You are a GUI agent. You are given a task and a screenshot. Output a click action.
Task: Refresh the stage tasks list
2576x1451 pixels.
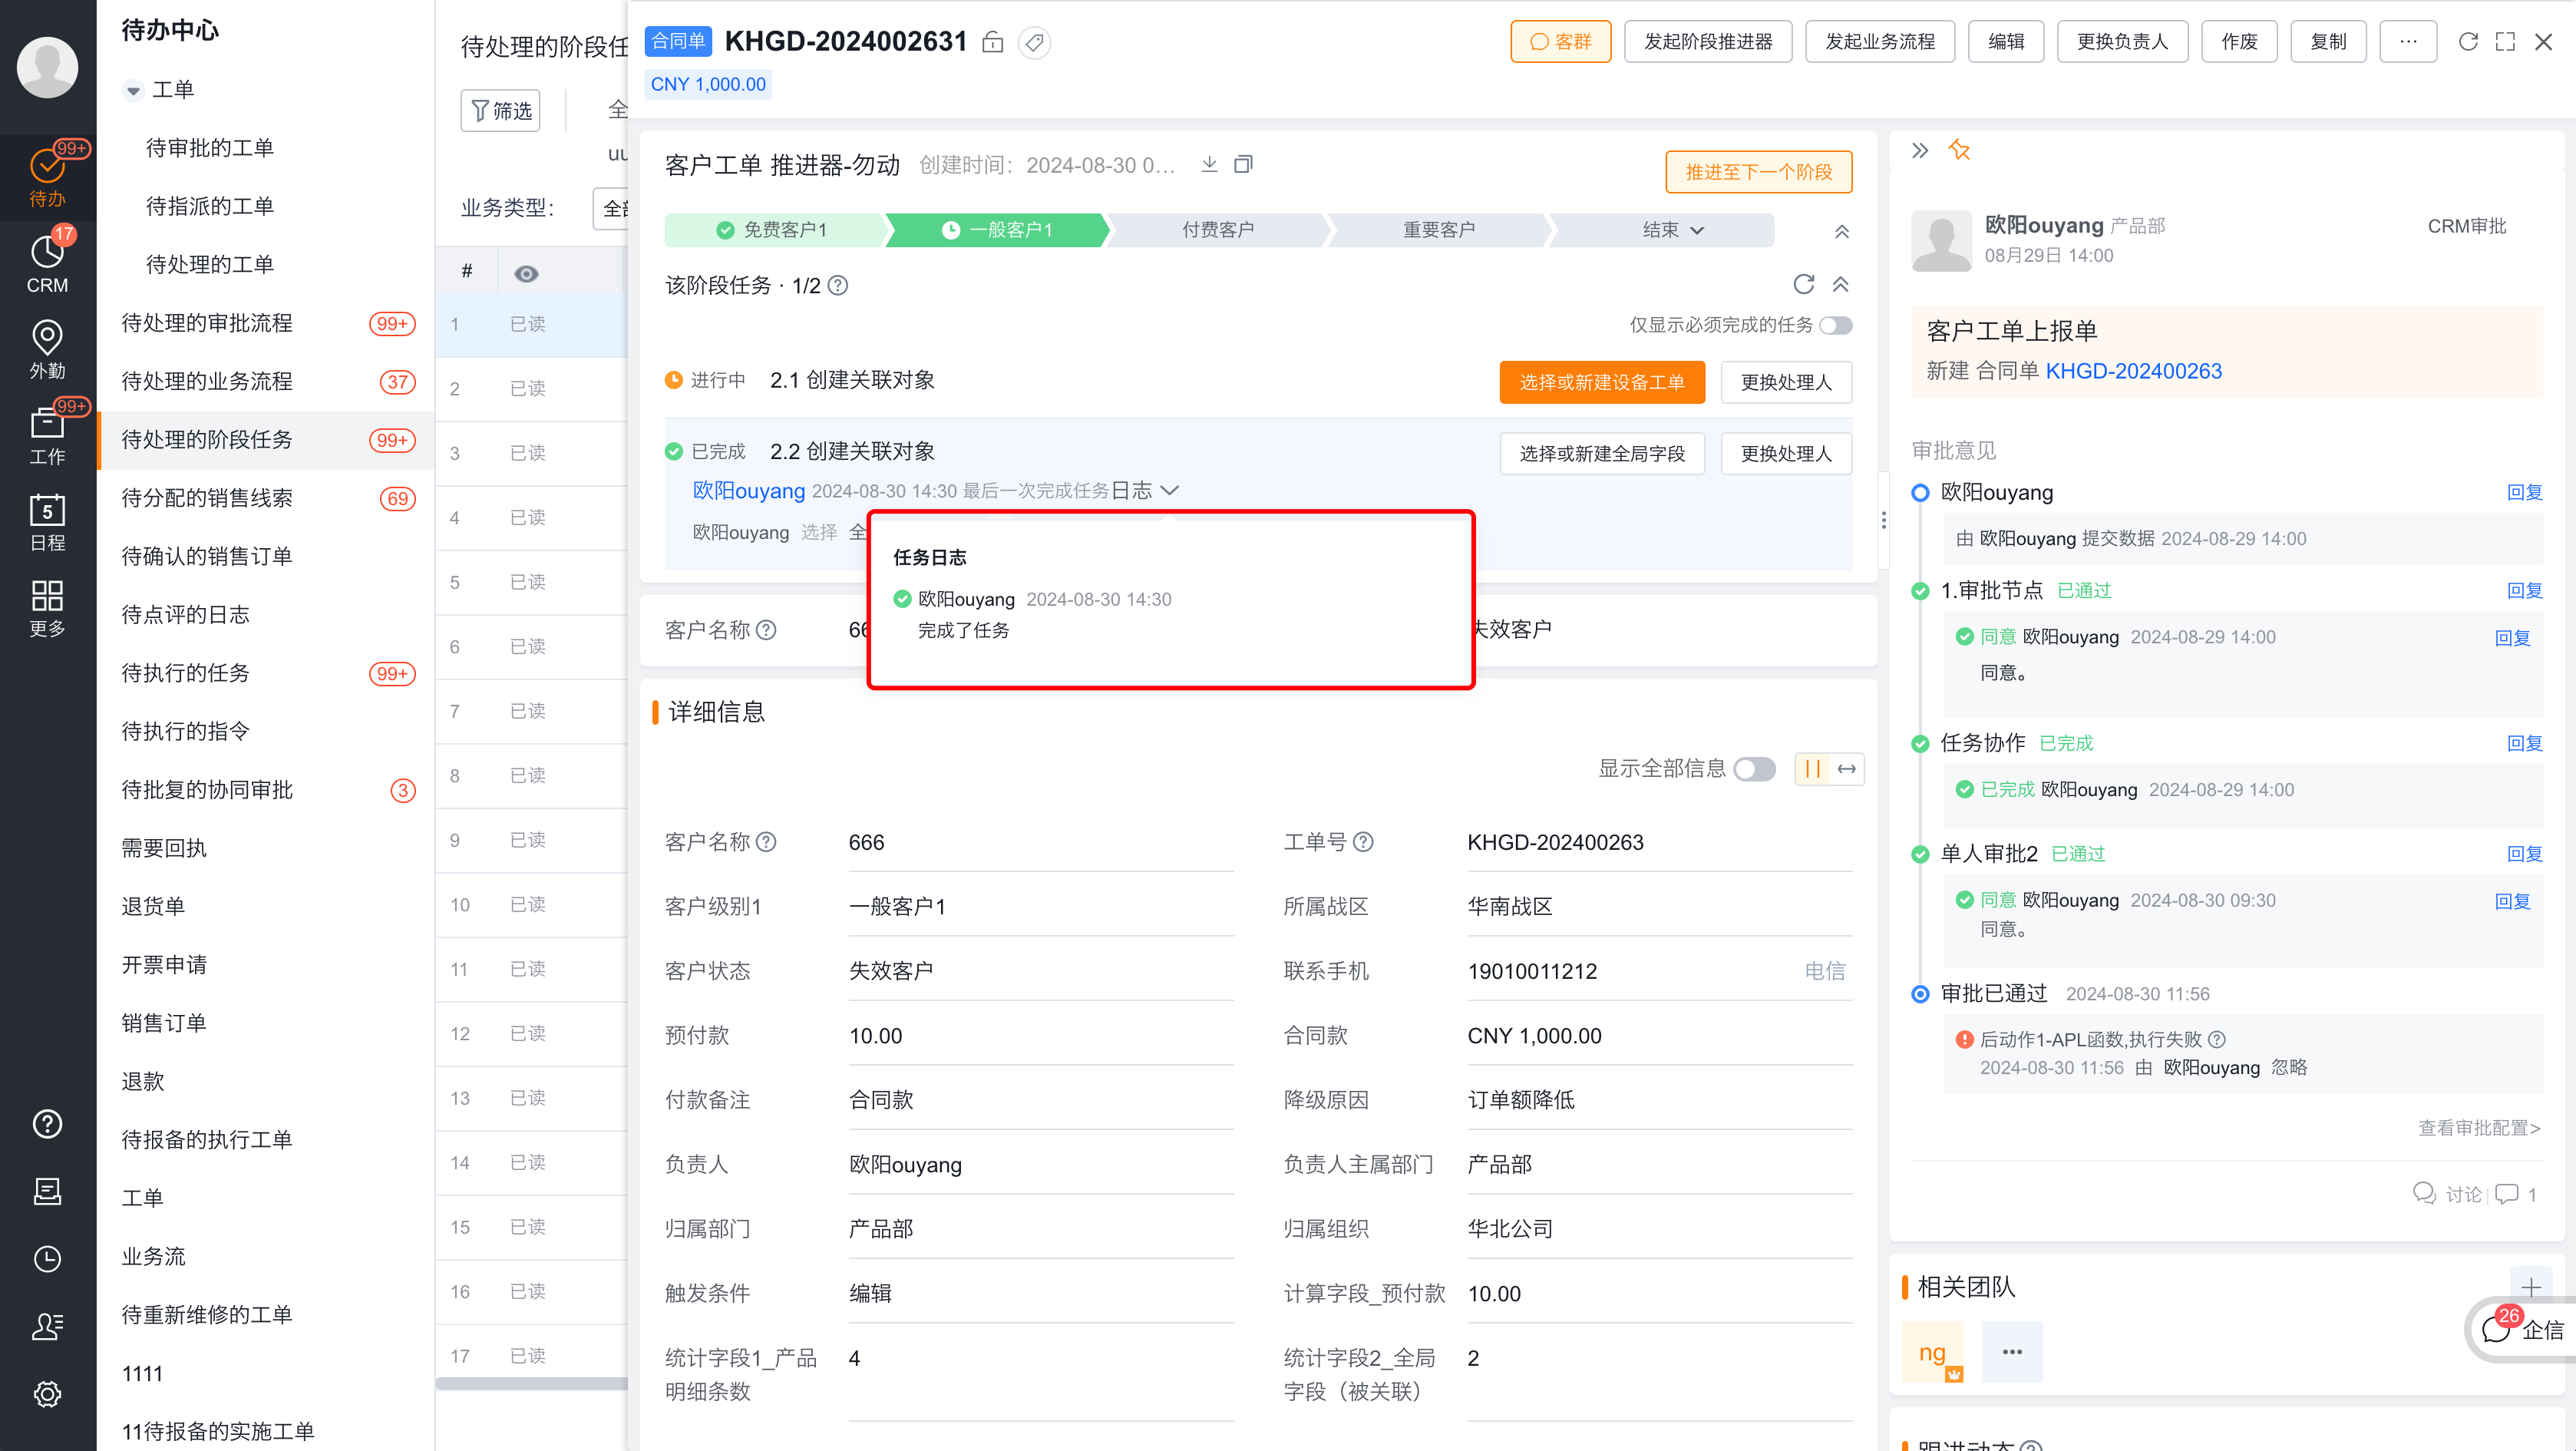pyautogui.click(x=1803, y=285)
